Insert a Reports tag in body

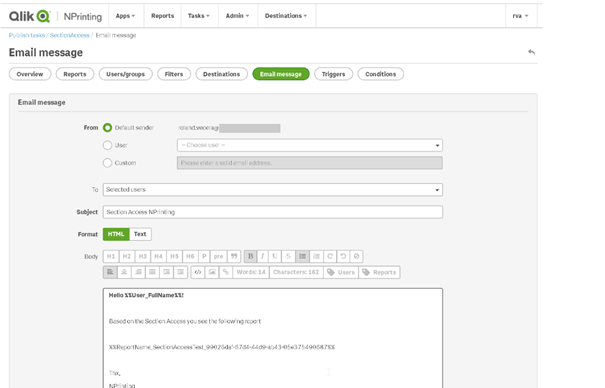379,272
